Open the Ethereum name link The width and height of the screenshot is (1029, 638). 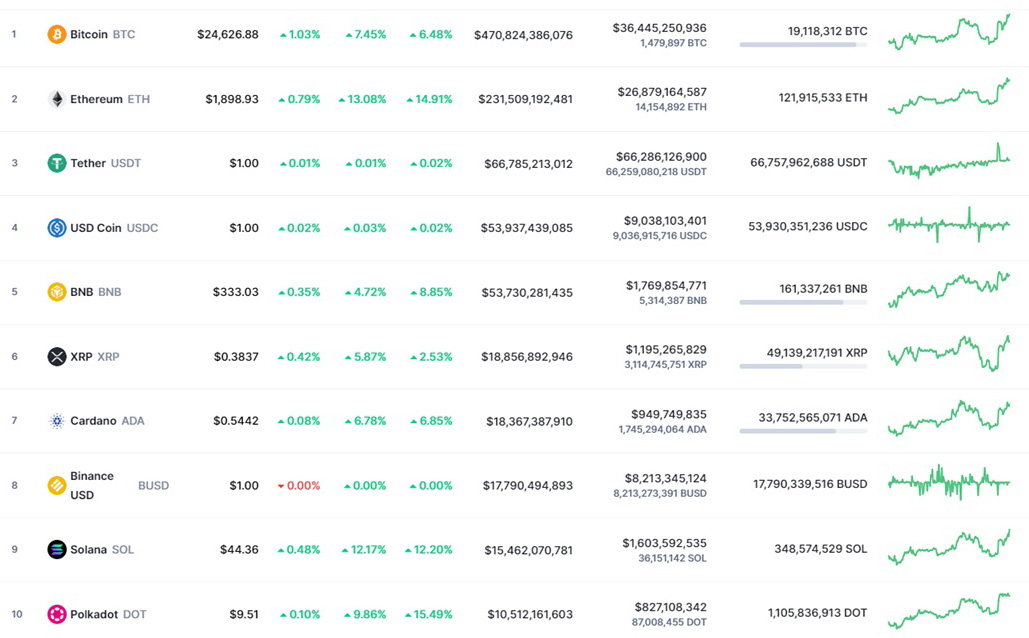tap(96, 99)
